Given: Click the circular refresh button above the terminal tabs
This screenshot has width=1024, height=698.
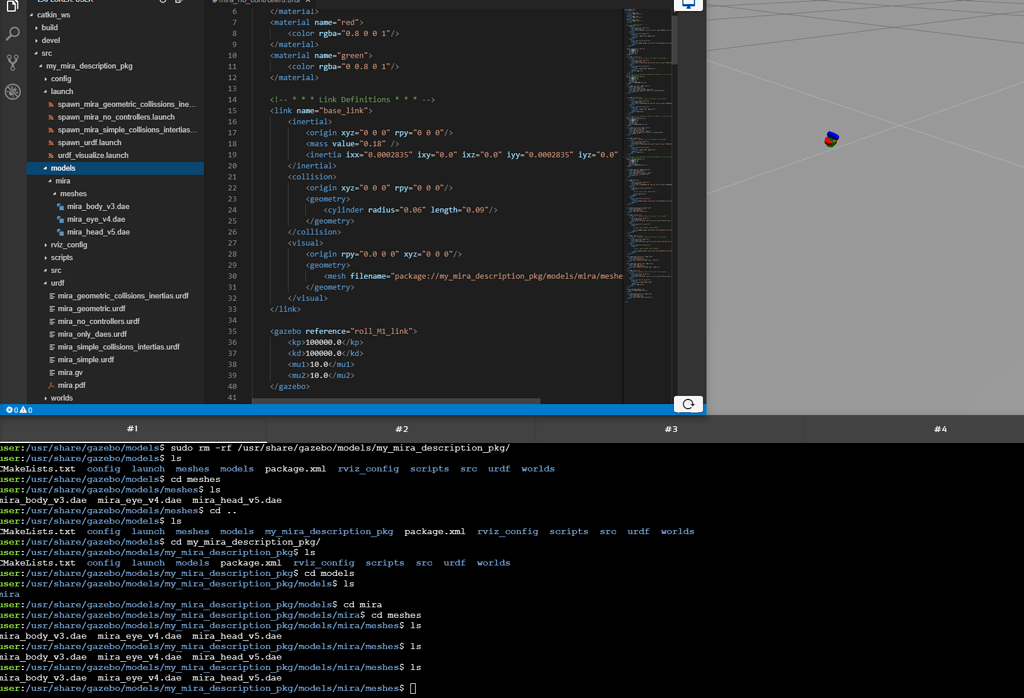Looking at the screenshot, I should tap(688, 403).
